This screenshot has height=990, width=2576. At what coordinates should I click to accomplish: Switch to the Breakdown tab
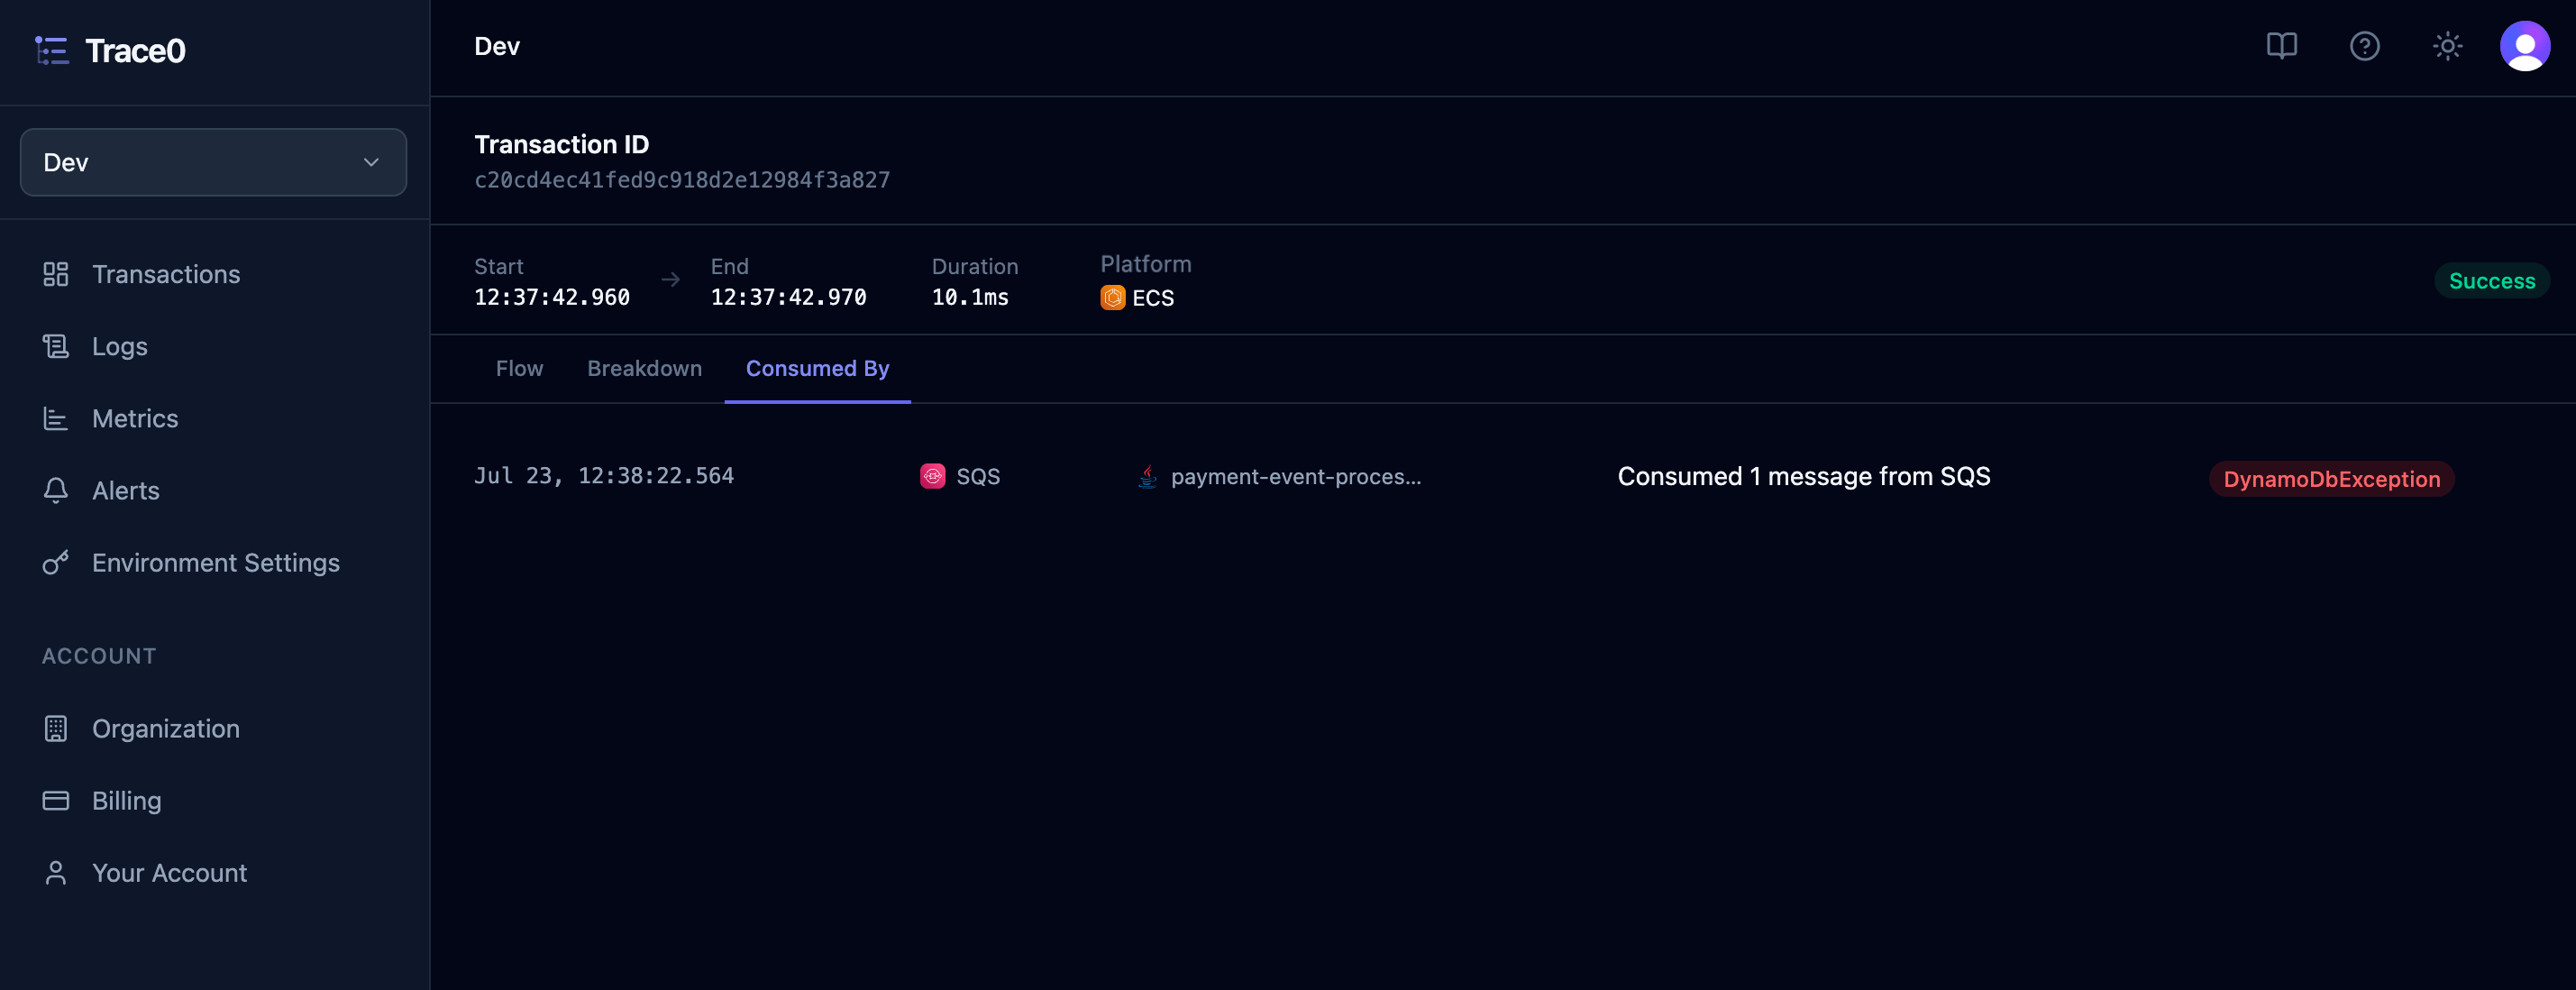pyautogui.click(x=644, y=368)
